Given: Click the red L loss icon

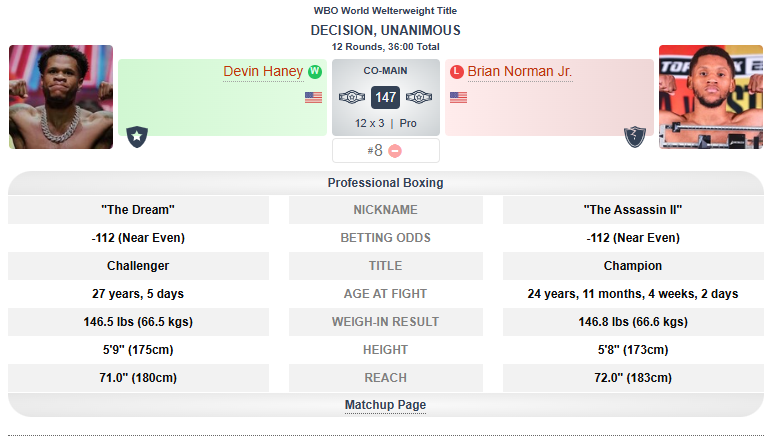Looking at the screenshot, I should tap(457, 72).
